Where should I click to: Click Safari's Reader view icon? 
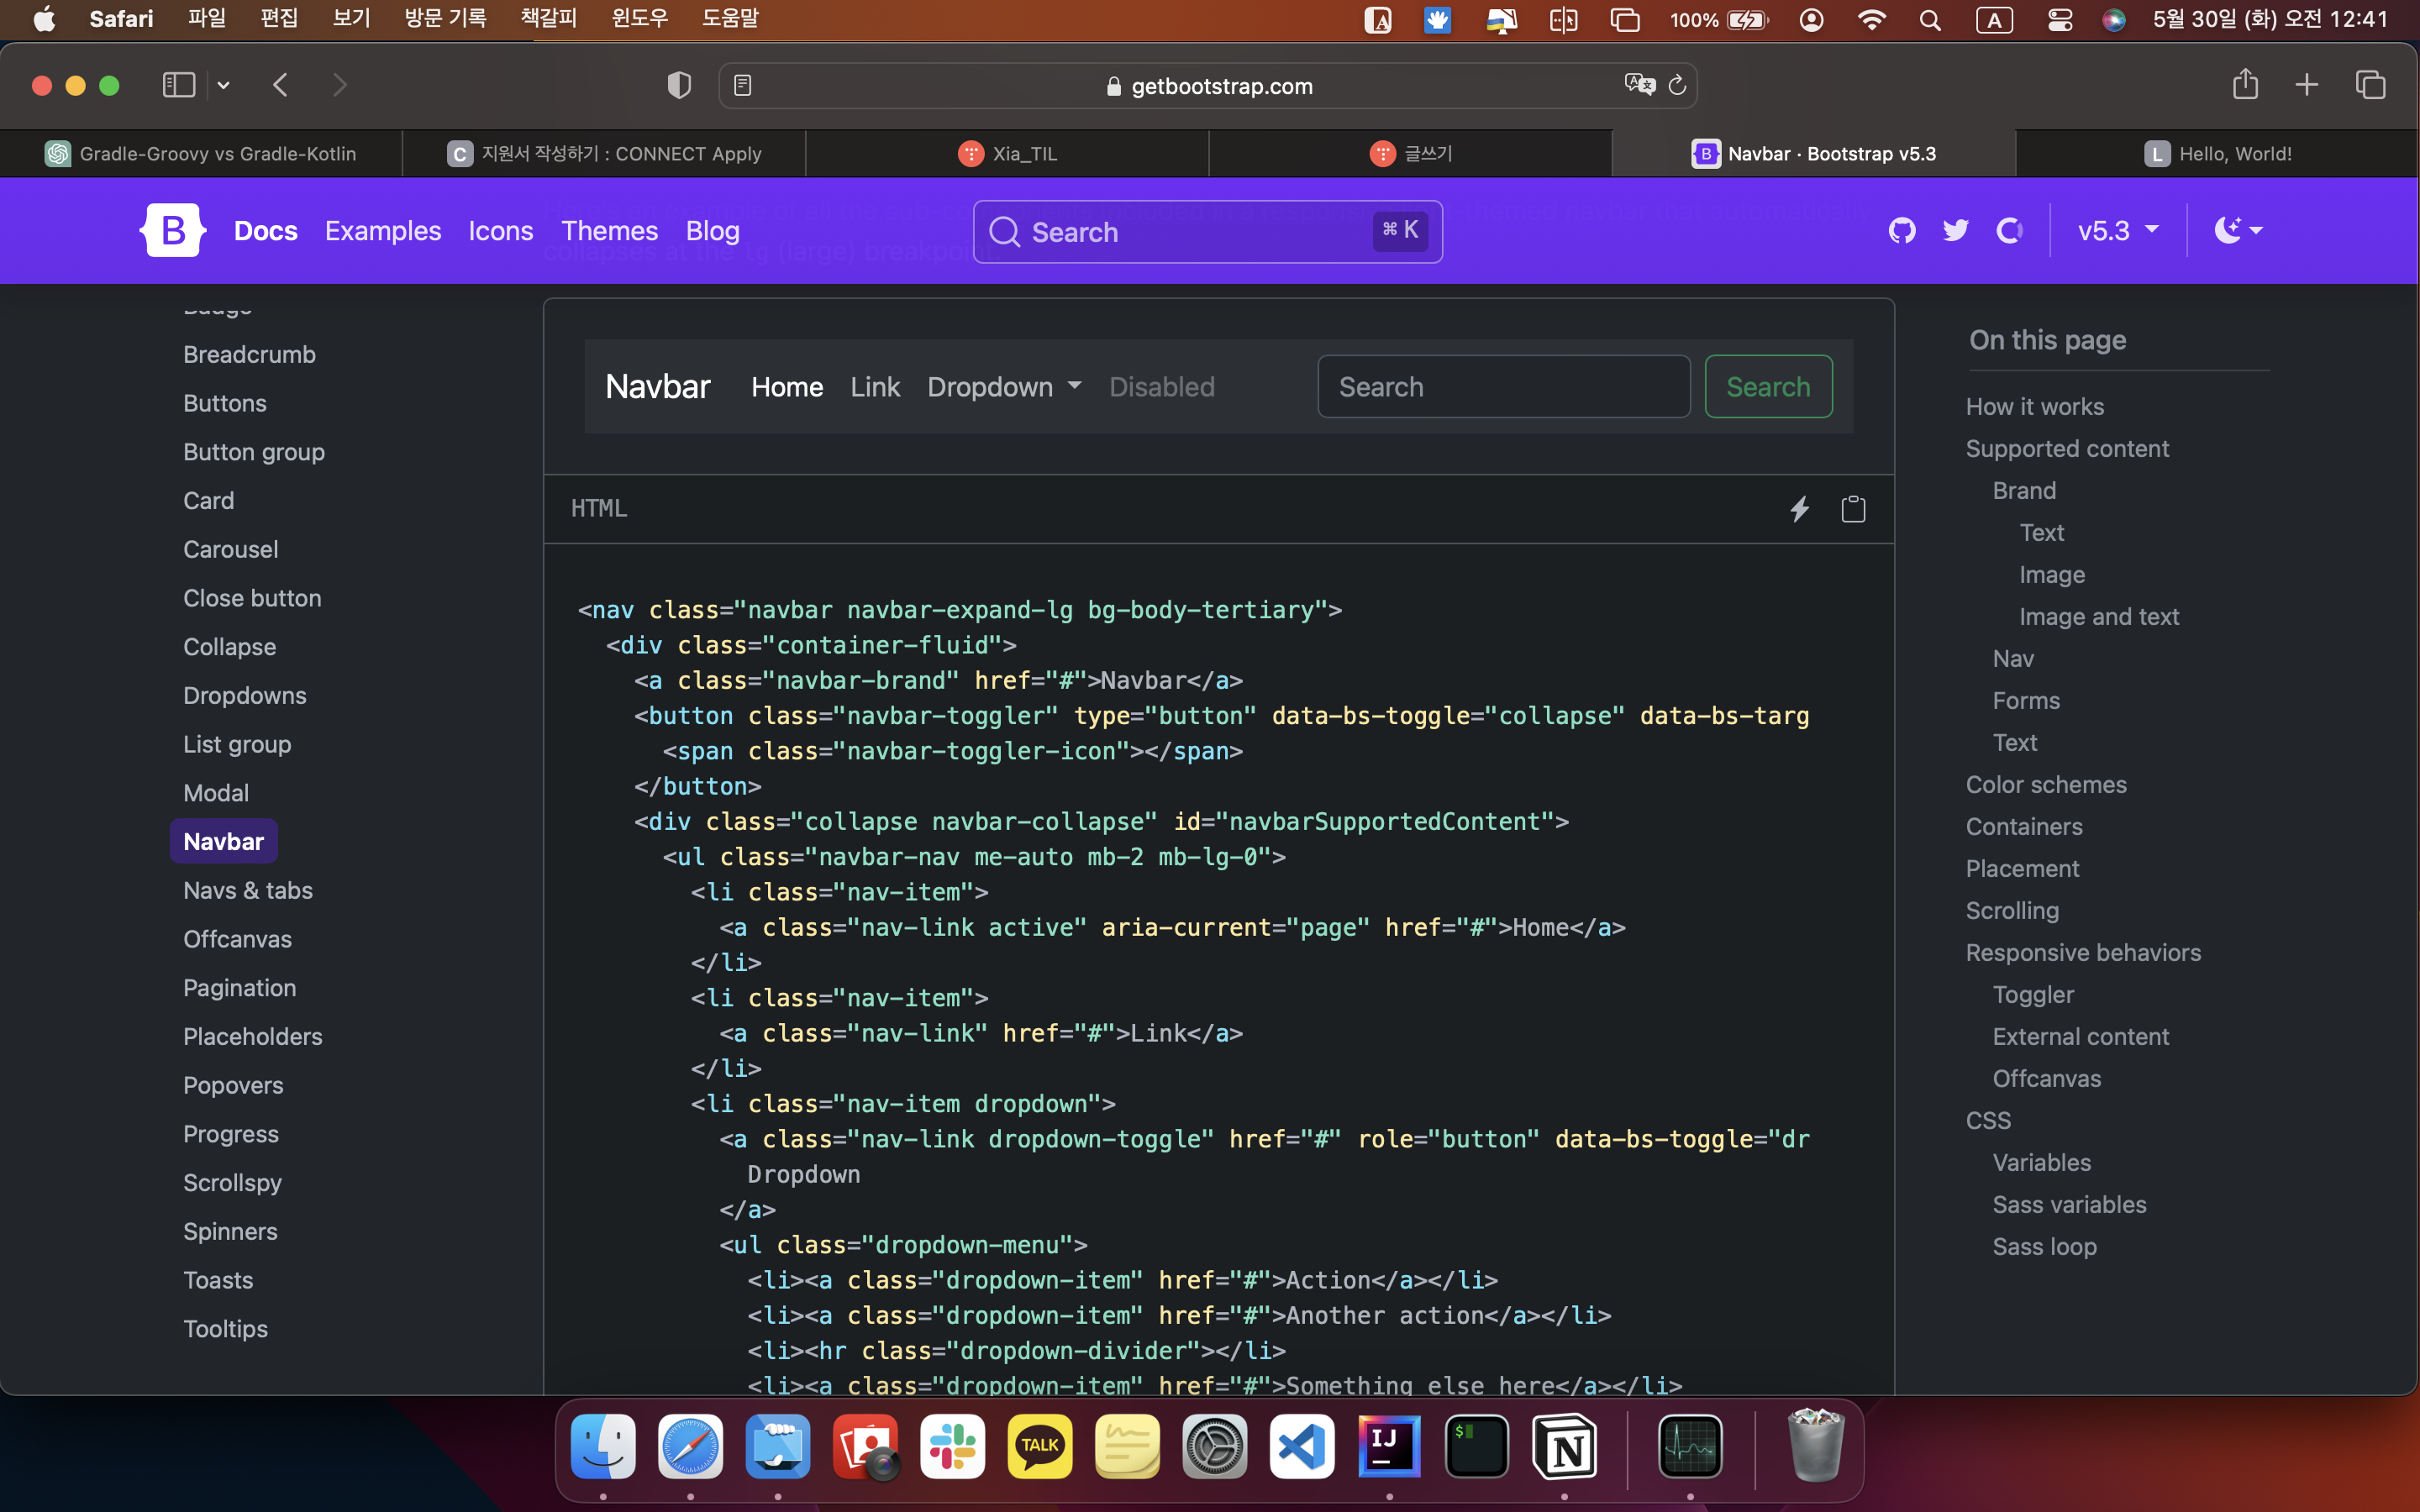742,86
